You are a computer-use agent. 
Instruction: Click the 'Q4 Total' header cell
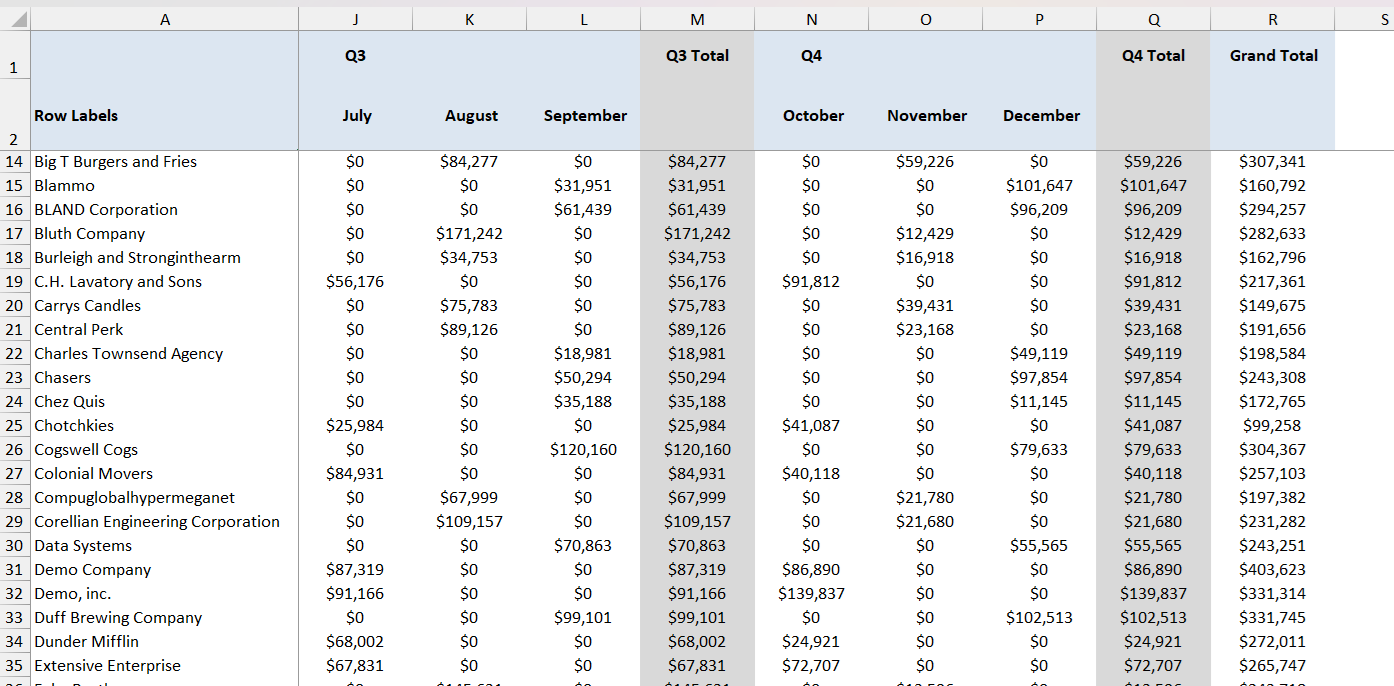click(x=1154, y=56)
